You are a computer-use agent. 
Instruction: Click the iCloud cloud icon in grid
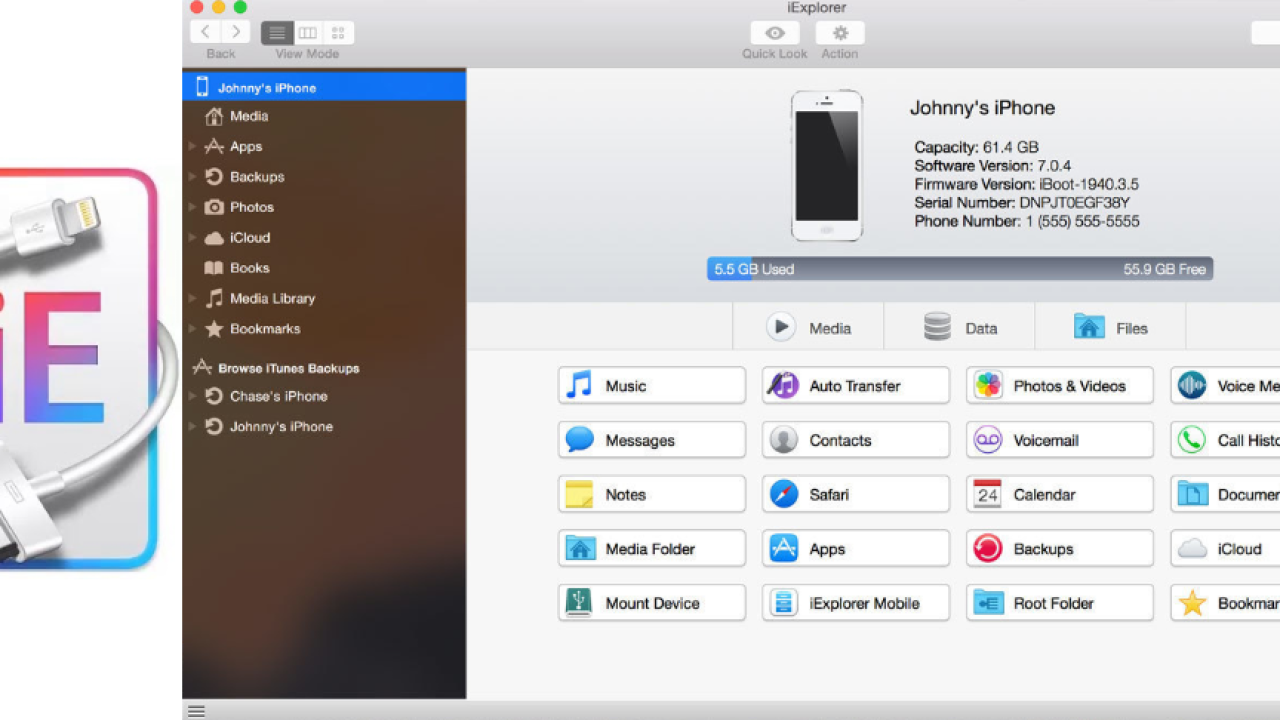pos(1192,548)
